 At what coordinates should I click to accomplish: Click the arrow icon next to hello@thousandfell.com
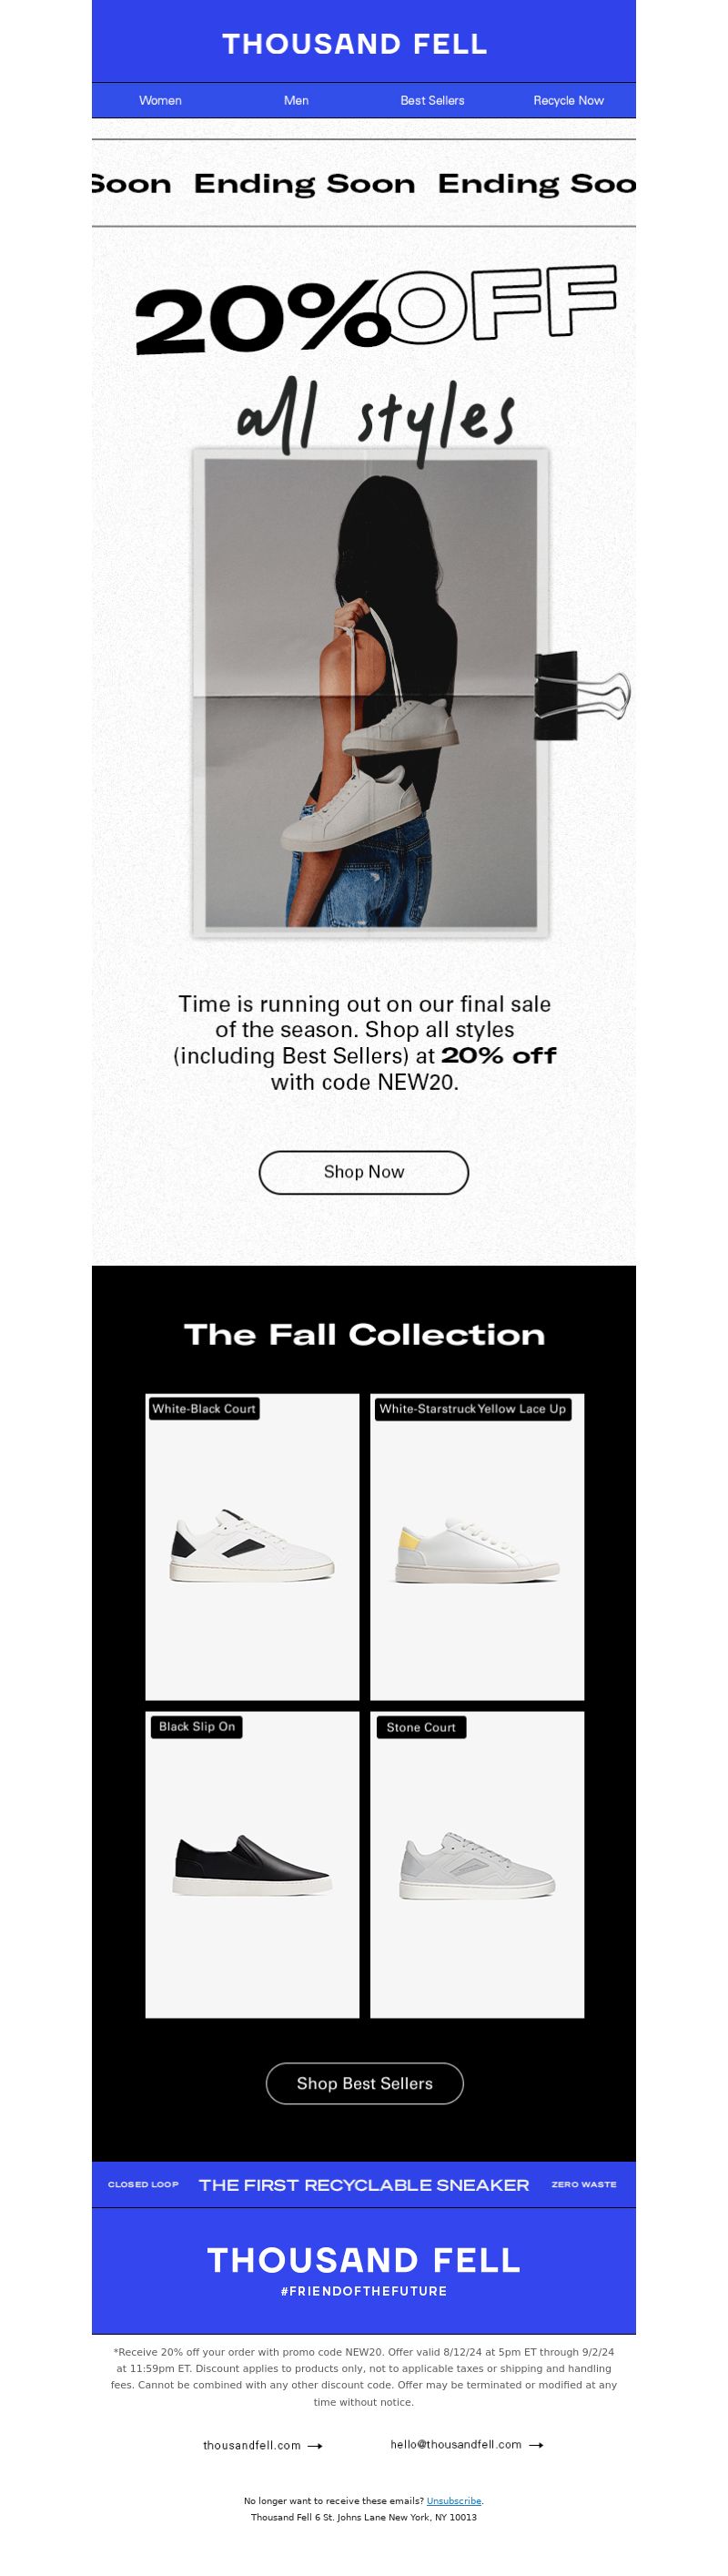pyautogui.click(x=536, y=2445)
